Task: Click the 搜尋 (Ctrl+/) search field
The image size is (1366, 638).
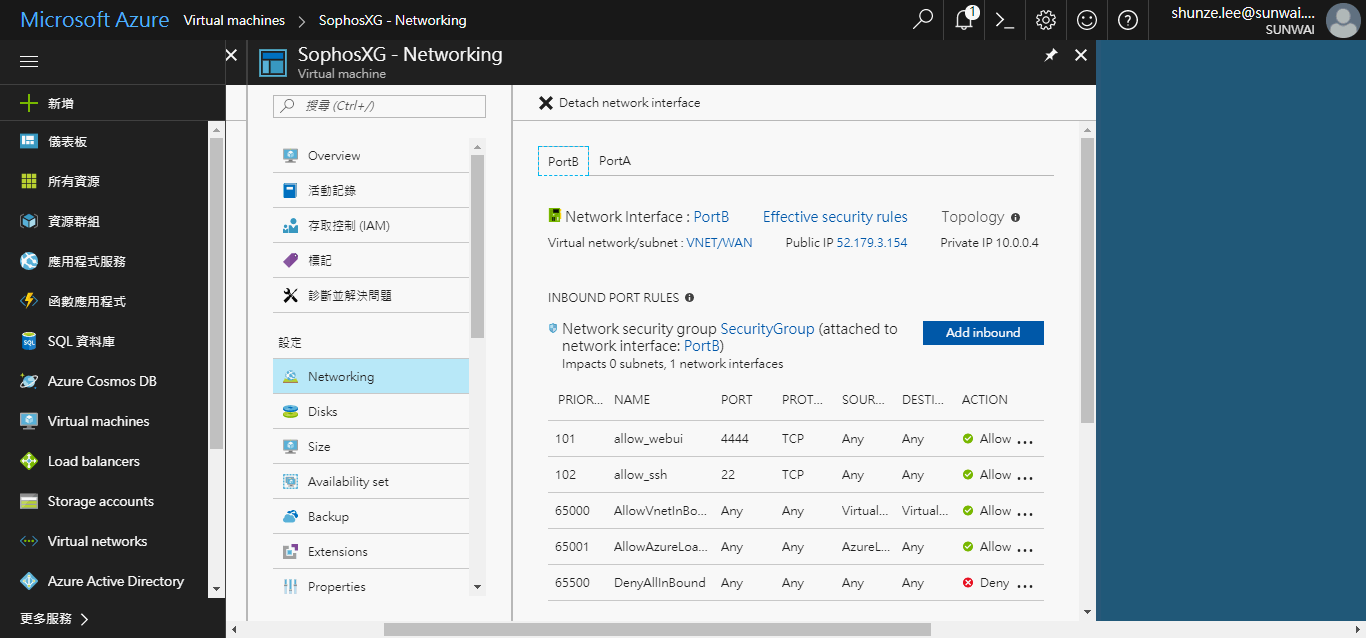Action: pos(379,106)
